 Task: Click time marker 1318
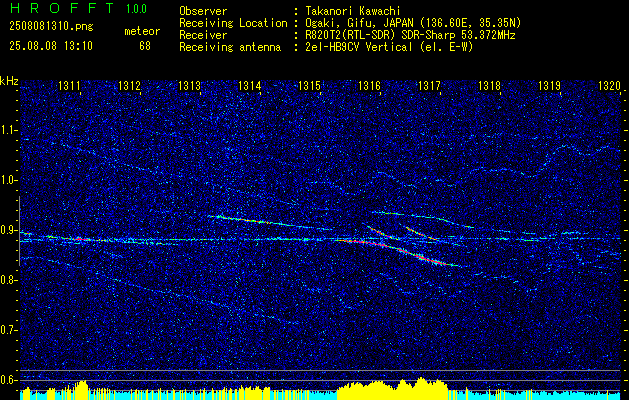[489, 85]
